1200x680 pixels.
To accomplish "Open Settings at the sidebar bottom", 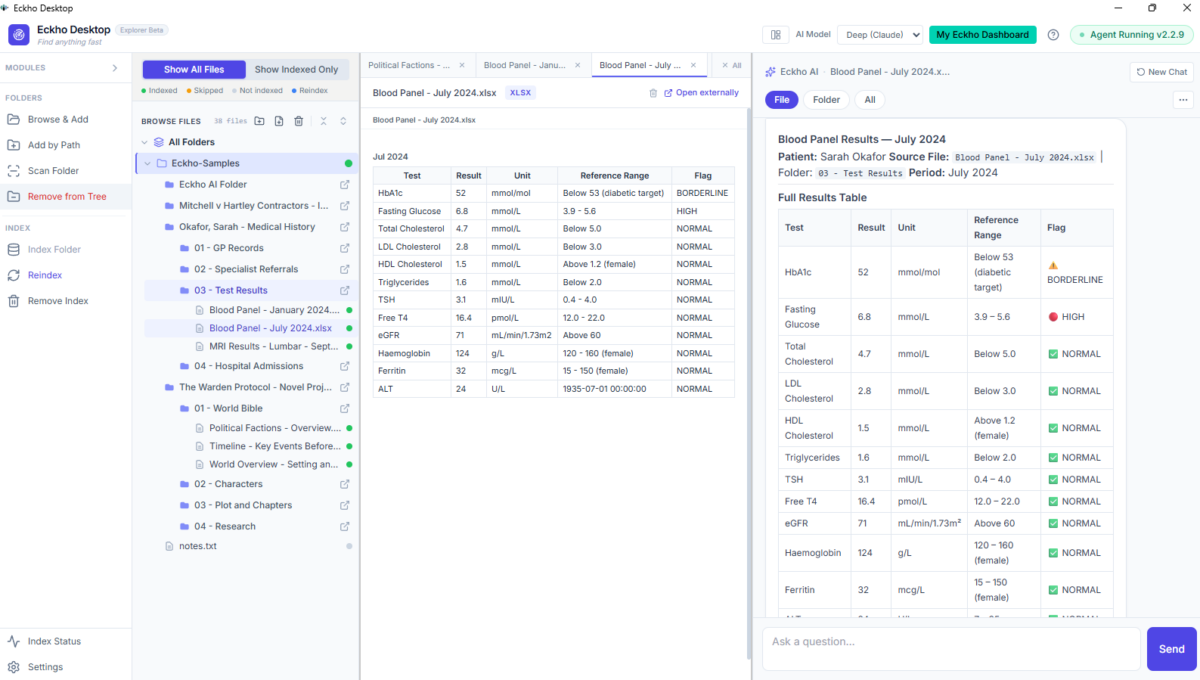I will 45,667.
